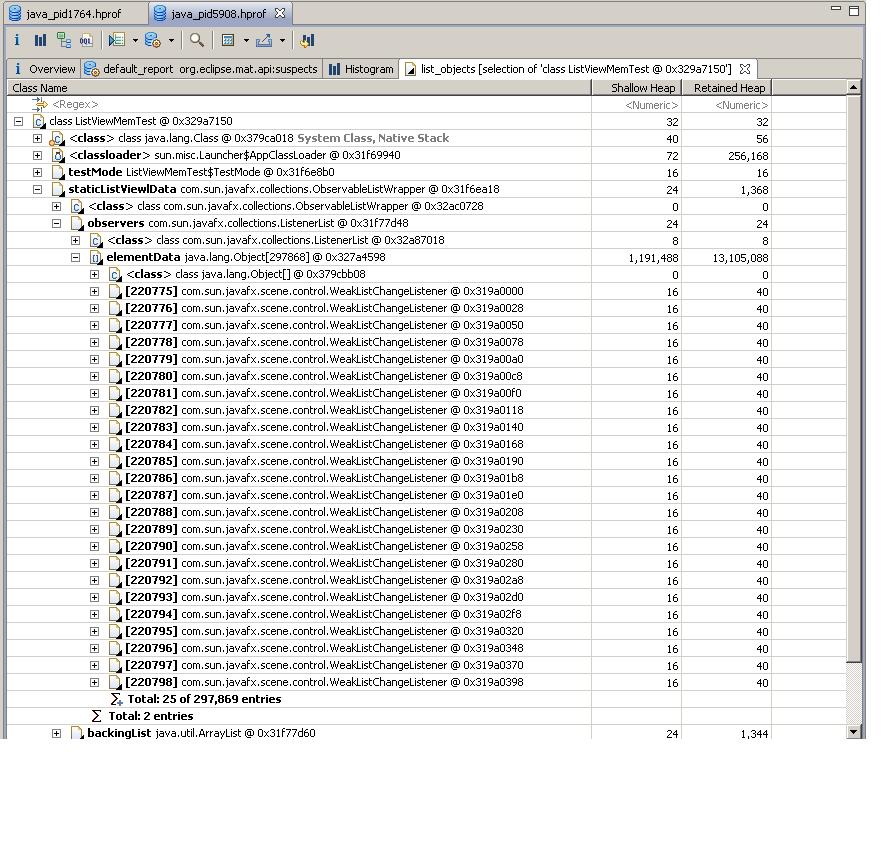Click the Histogram toolbar icon
Image resolution: width=896 pixels, height=858 pixels.
[x=40, y=41]
